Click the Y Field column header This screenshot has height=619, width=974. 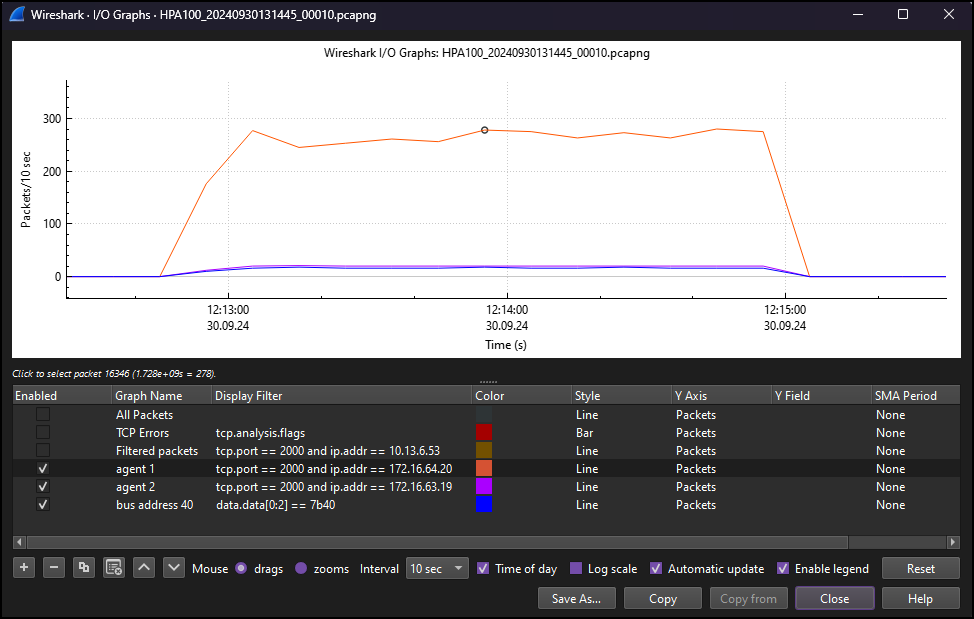[x=821, y=395]
